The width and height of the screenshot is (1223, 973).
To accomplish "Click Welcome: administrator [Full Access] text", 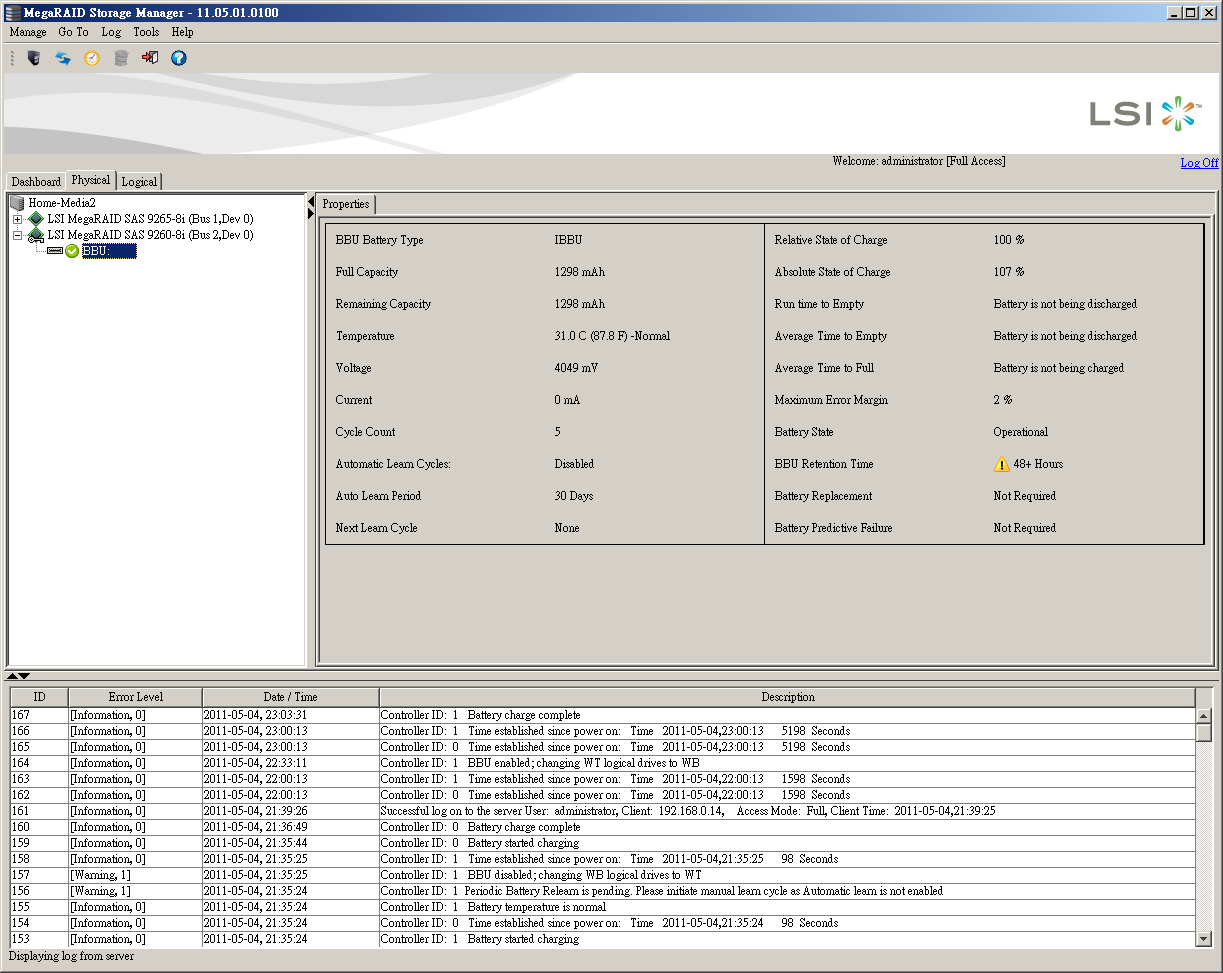I will (919, 161).
